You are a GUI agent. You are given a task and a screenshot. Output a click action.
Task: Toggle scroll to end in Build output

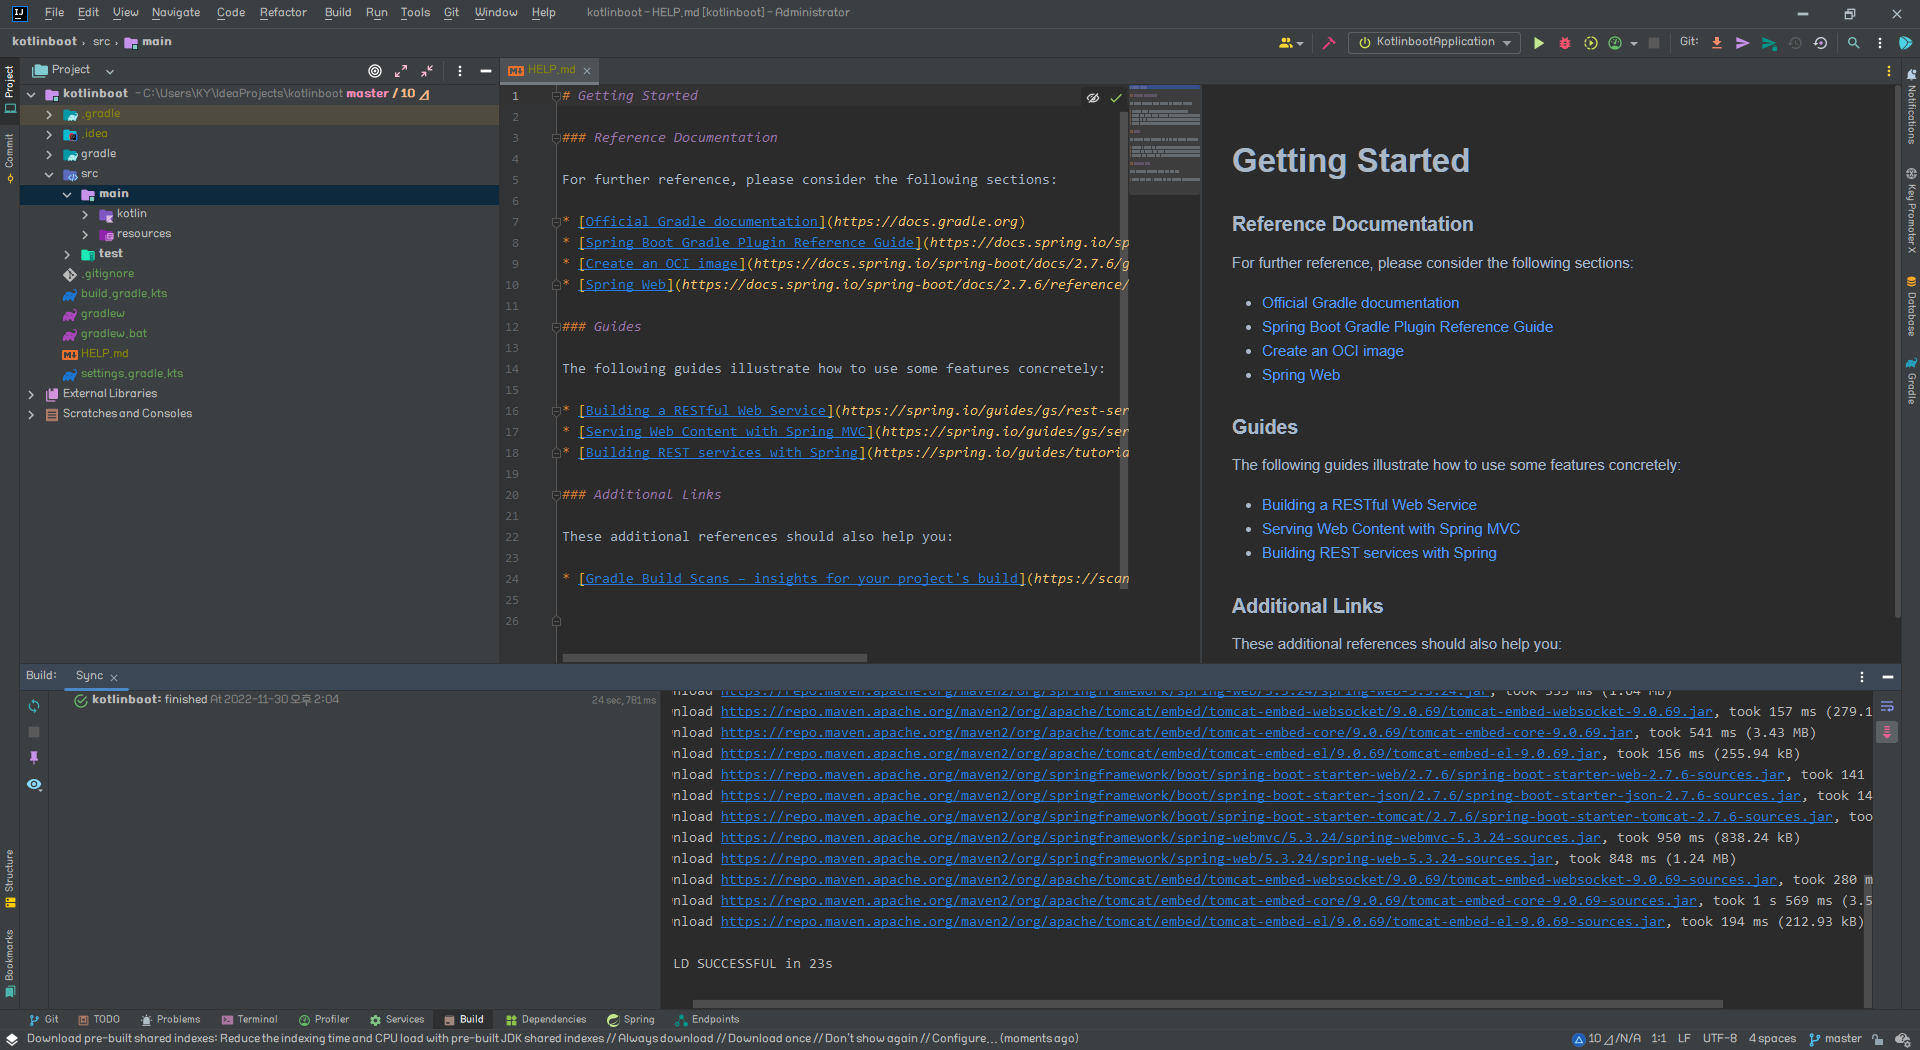click(1887, 732)
